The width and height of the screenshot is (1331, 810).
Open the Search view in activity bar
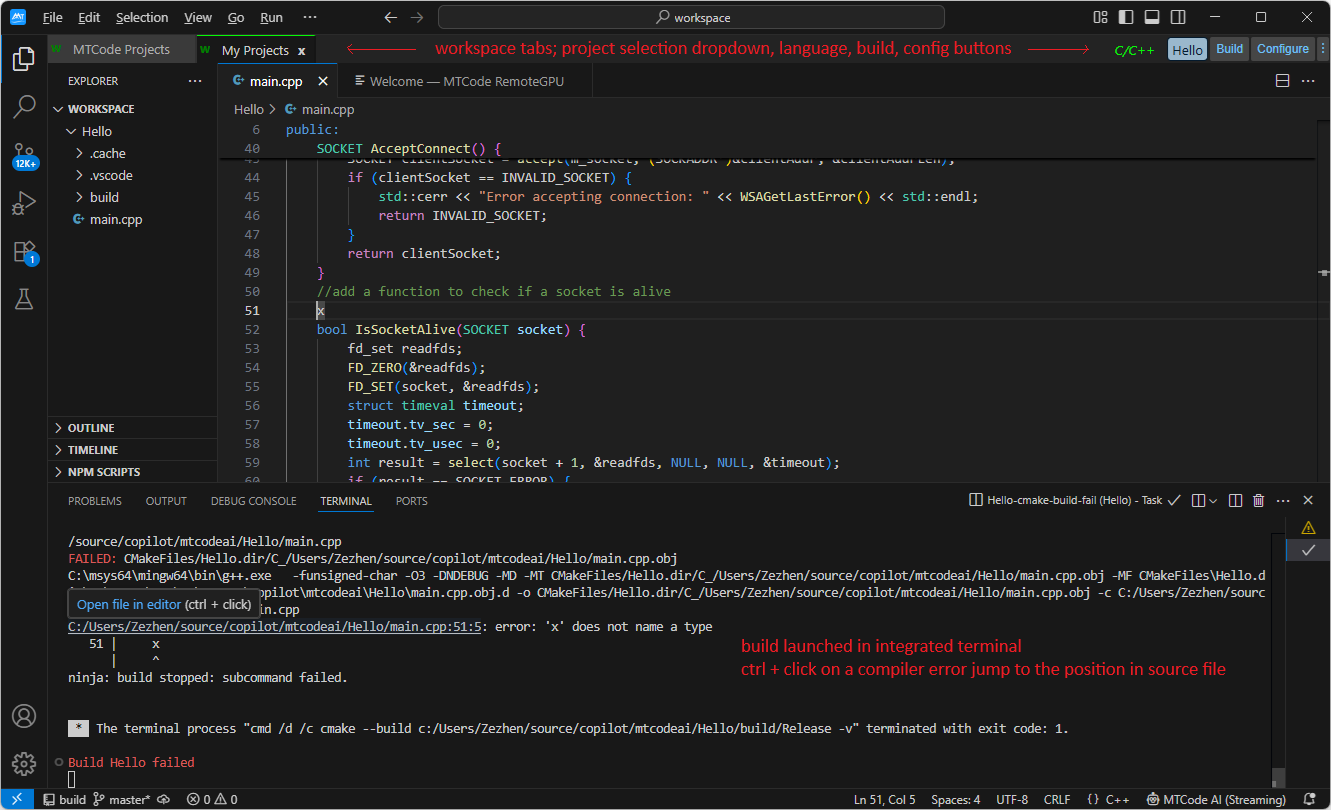click(x=24, y=107)
